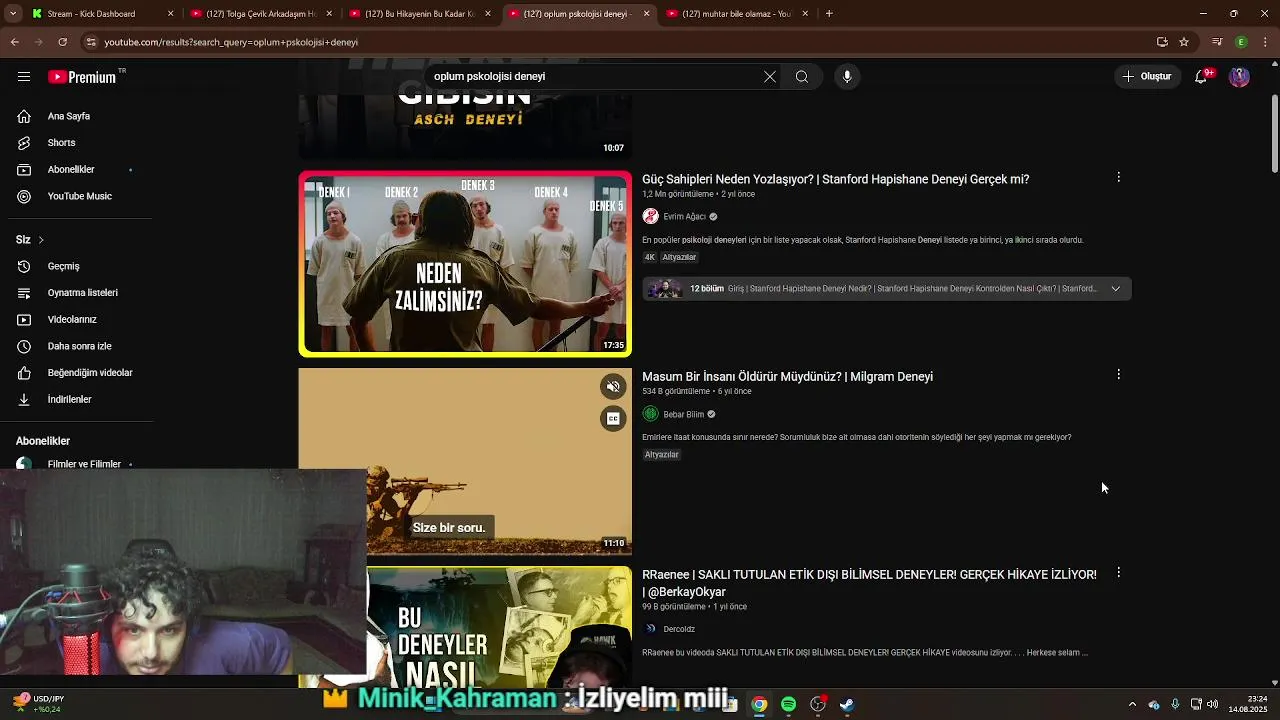The height and width of the screenshot is (720, 1280).
Task: Open options menu for Stanford Hapishane video
Action: point(1118,177)
